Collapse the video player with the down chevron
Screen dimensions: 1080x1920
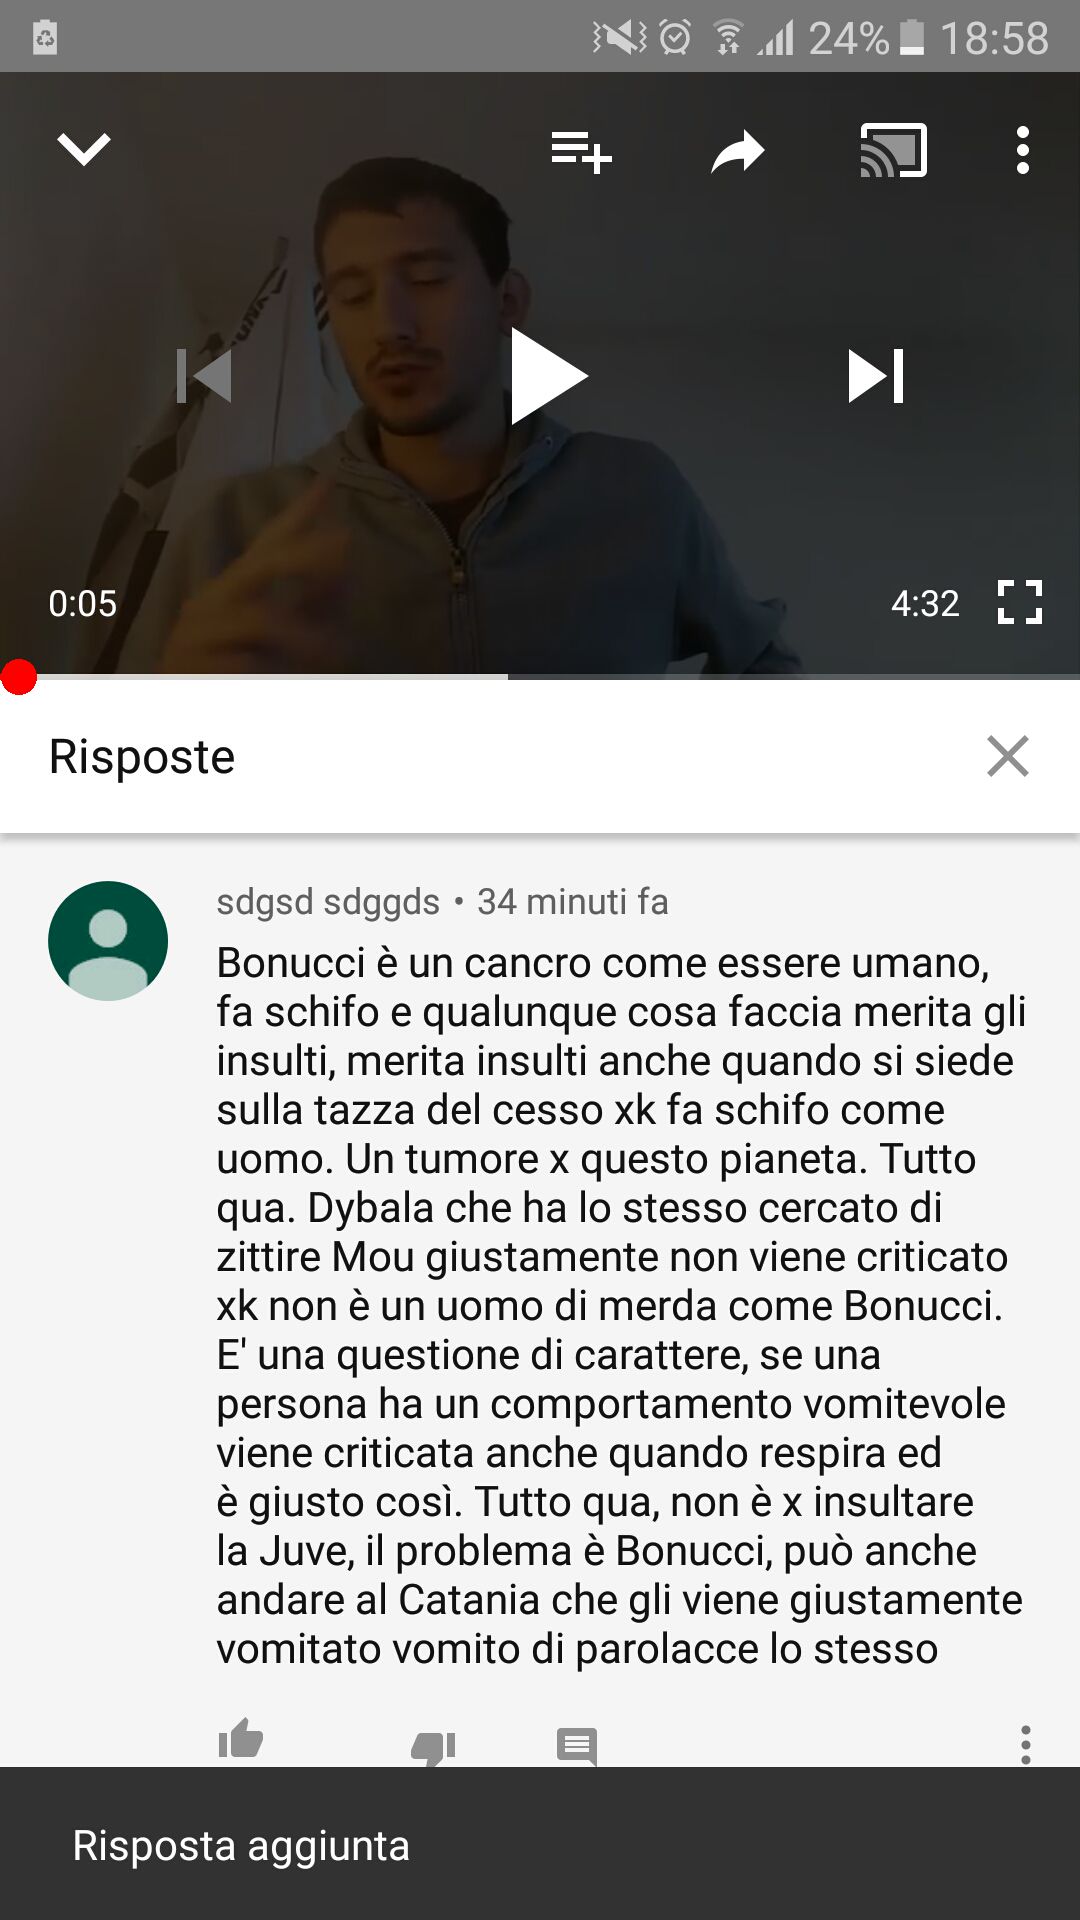click(x=84, y=150)
